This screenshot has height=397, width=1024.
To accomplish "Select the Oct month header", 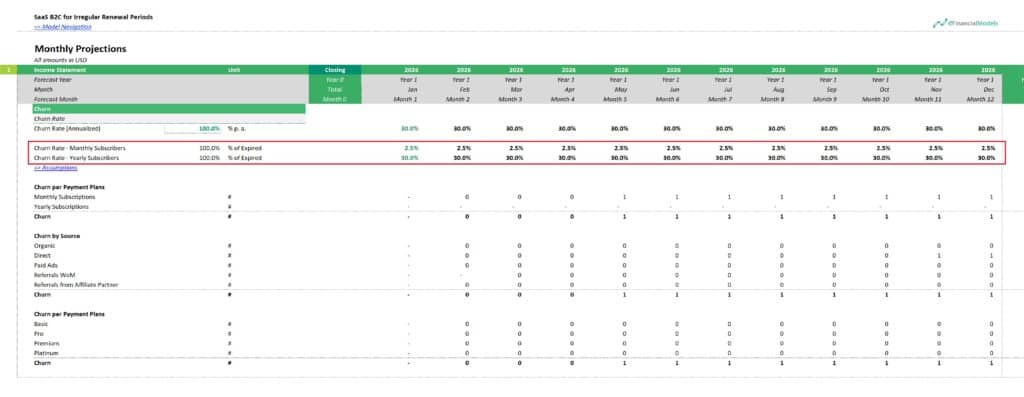I will [x=885, y=89].
